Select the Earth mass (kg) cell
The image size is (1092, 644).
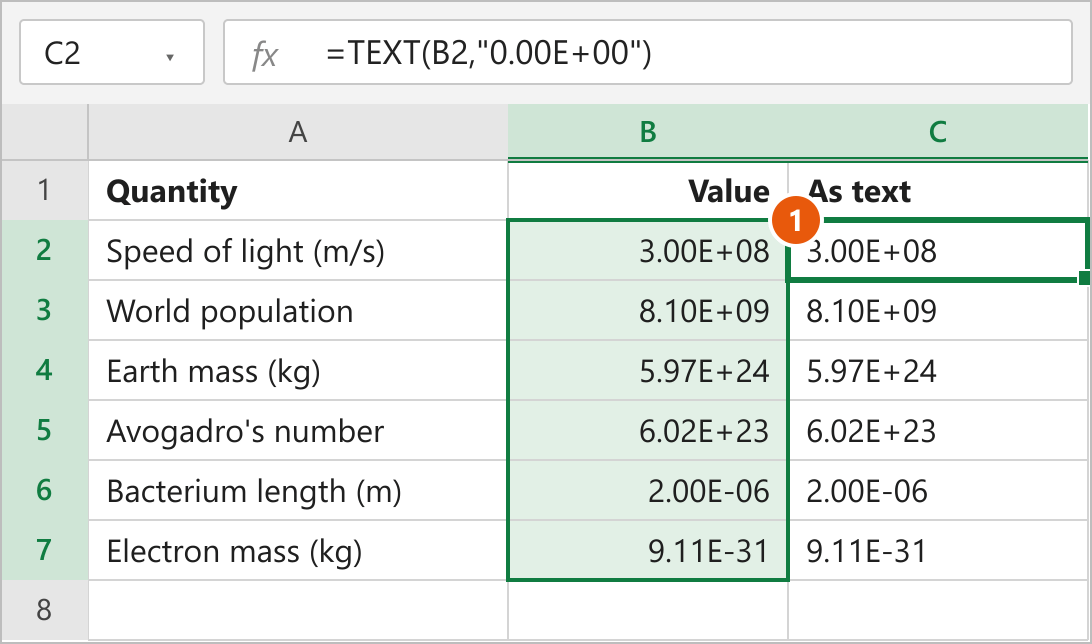pyautogui.click(x=298, y=370)
